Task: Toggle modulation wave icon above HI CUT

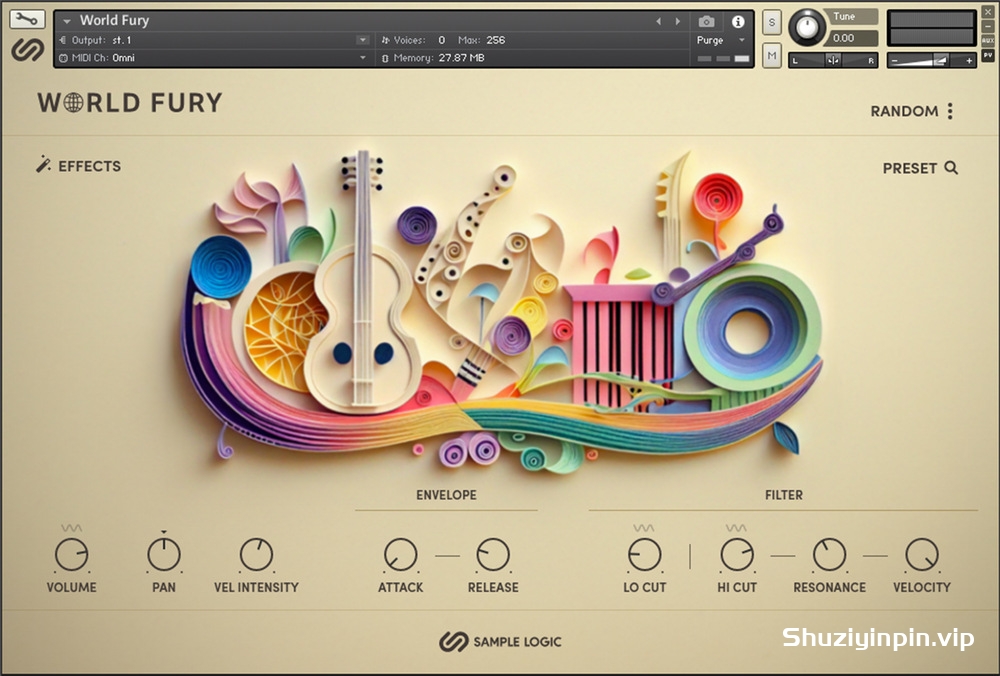Action: 736,528
